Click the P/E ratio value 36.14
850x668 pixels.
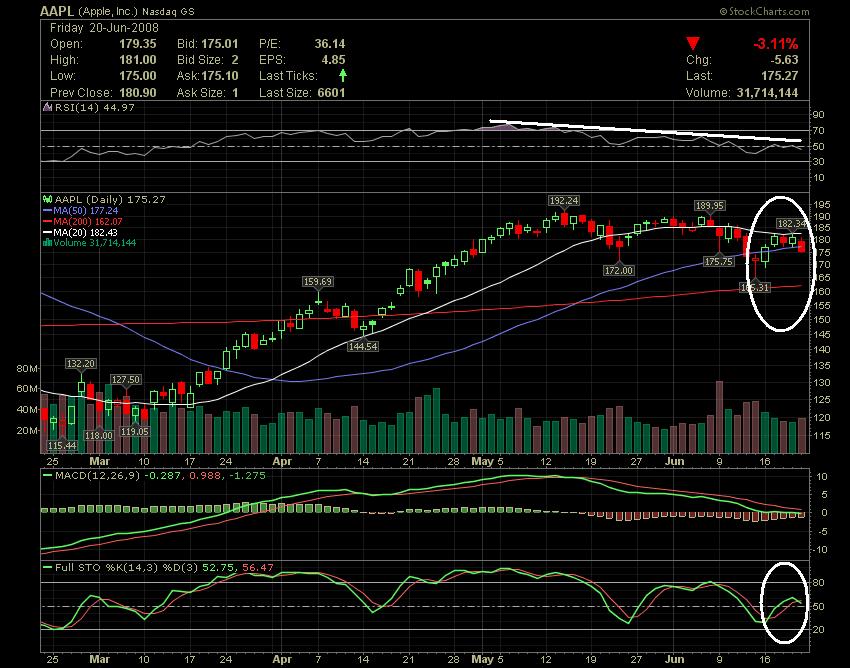[x=330, y=44]
